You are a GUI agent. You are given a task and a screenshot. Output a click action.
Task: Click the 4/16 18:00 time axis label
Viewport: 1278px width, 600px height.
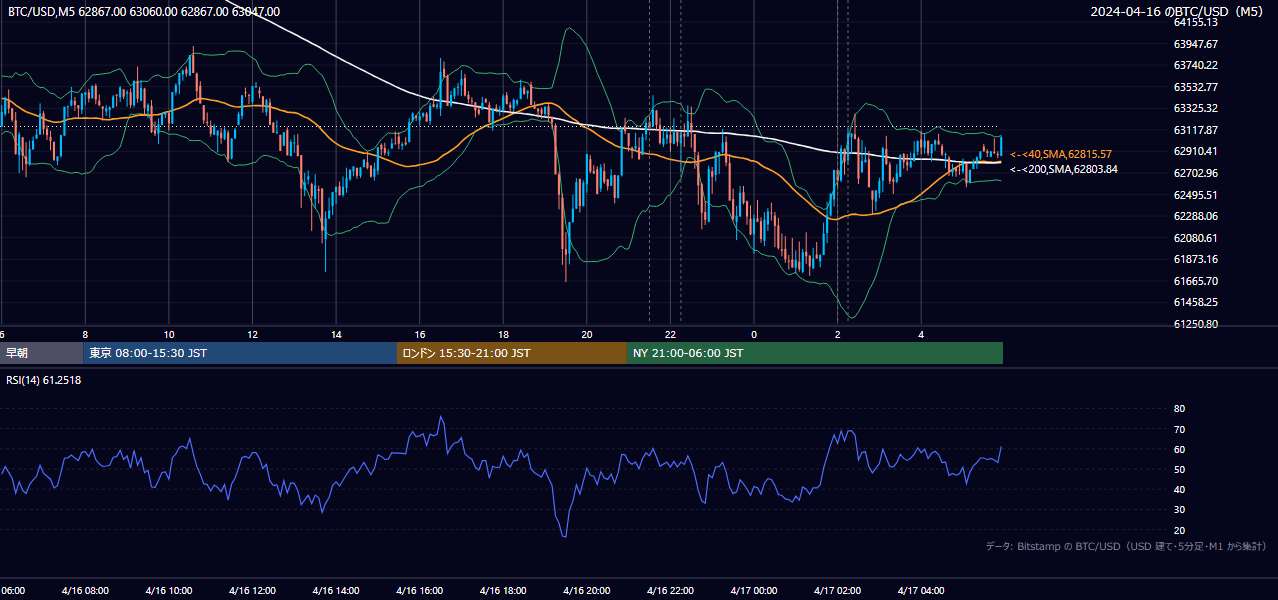(x=503, y=591)
